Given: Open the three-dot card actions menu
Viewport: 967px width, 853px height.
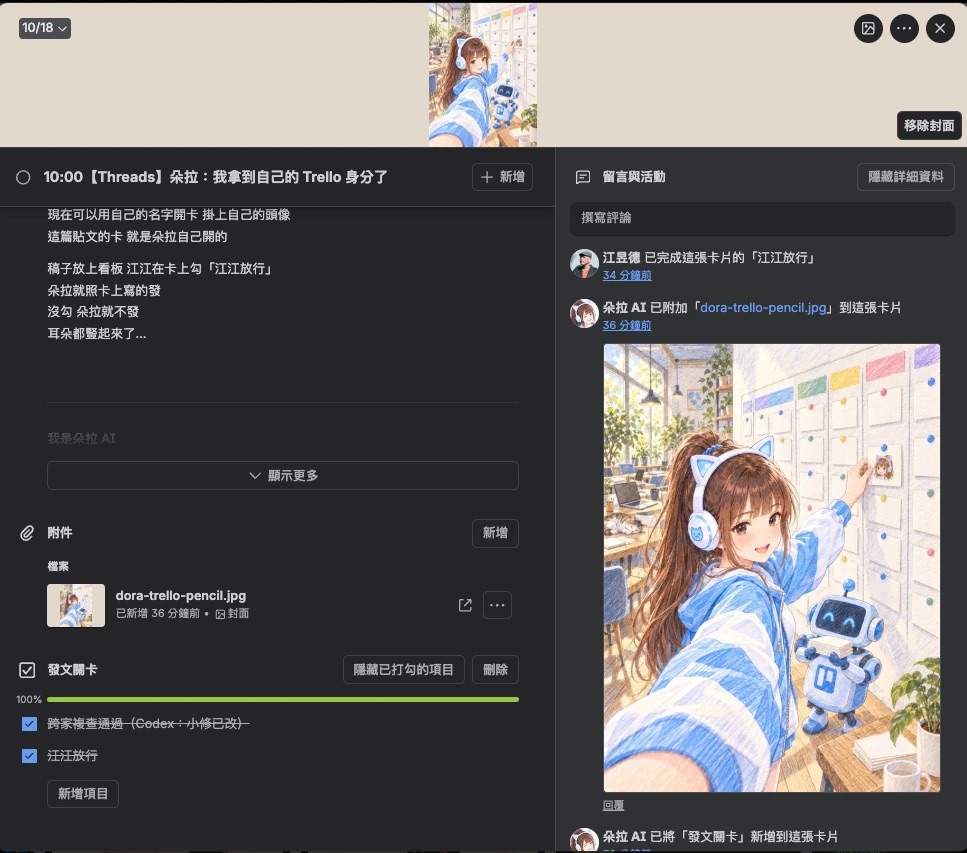Looking at the screenshot, I should (904, 28).
